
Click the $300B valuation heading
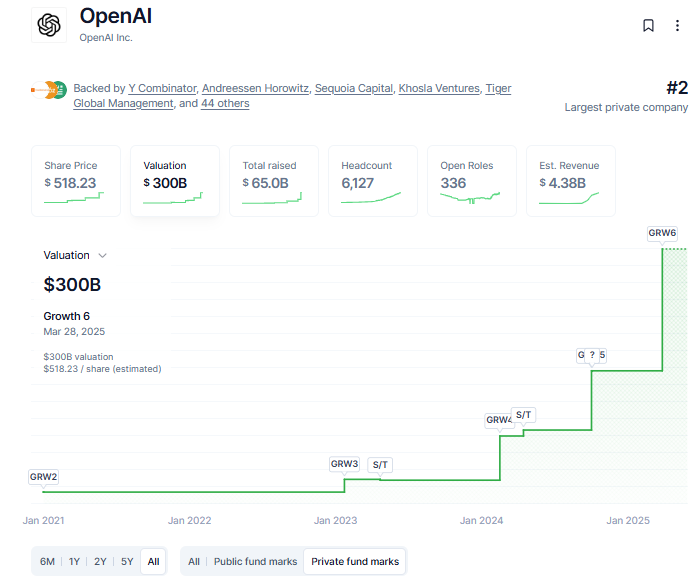[72, 284]
